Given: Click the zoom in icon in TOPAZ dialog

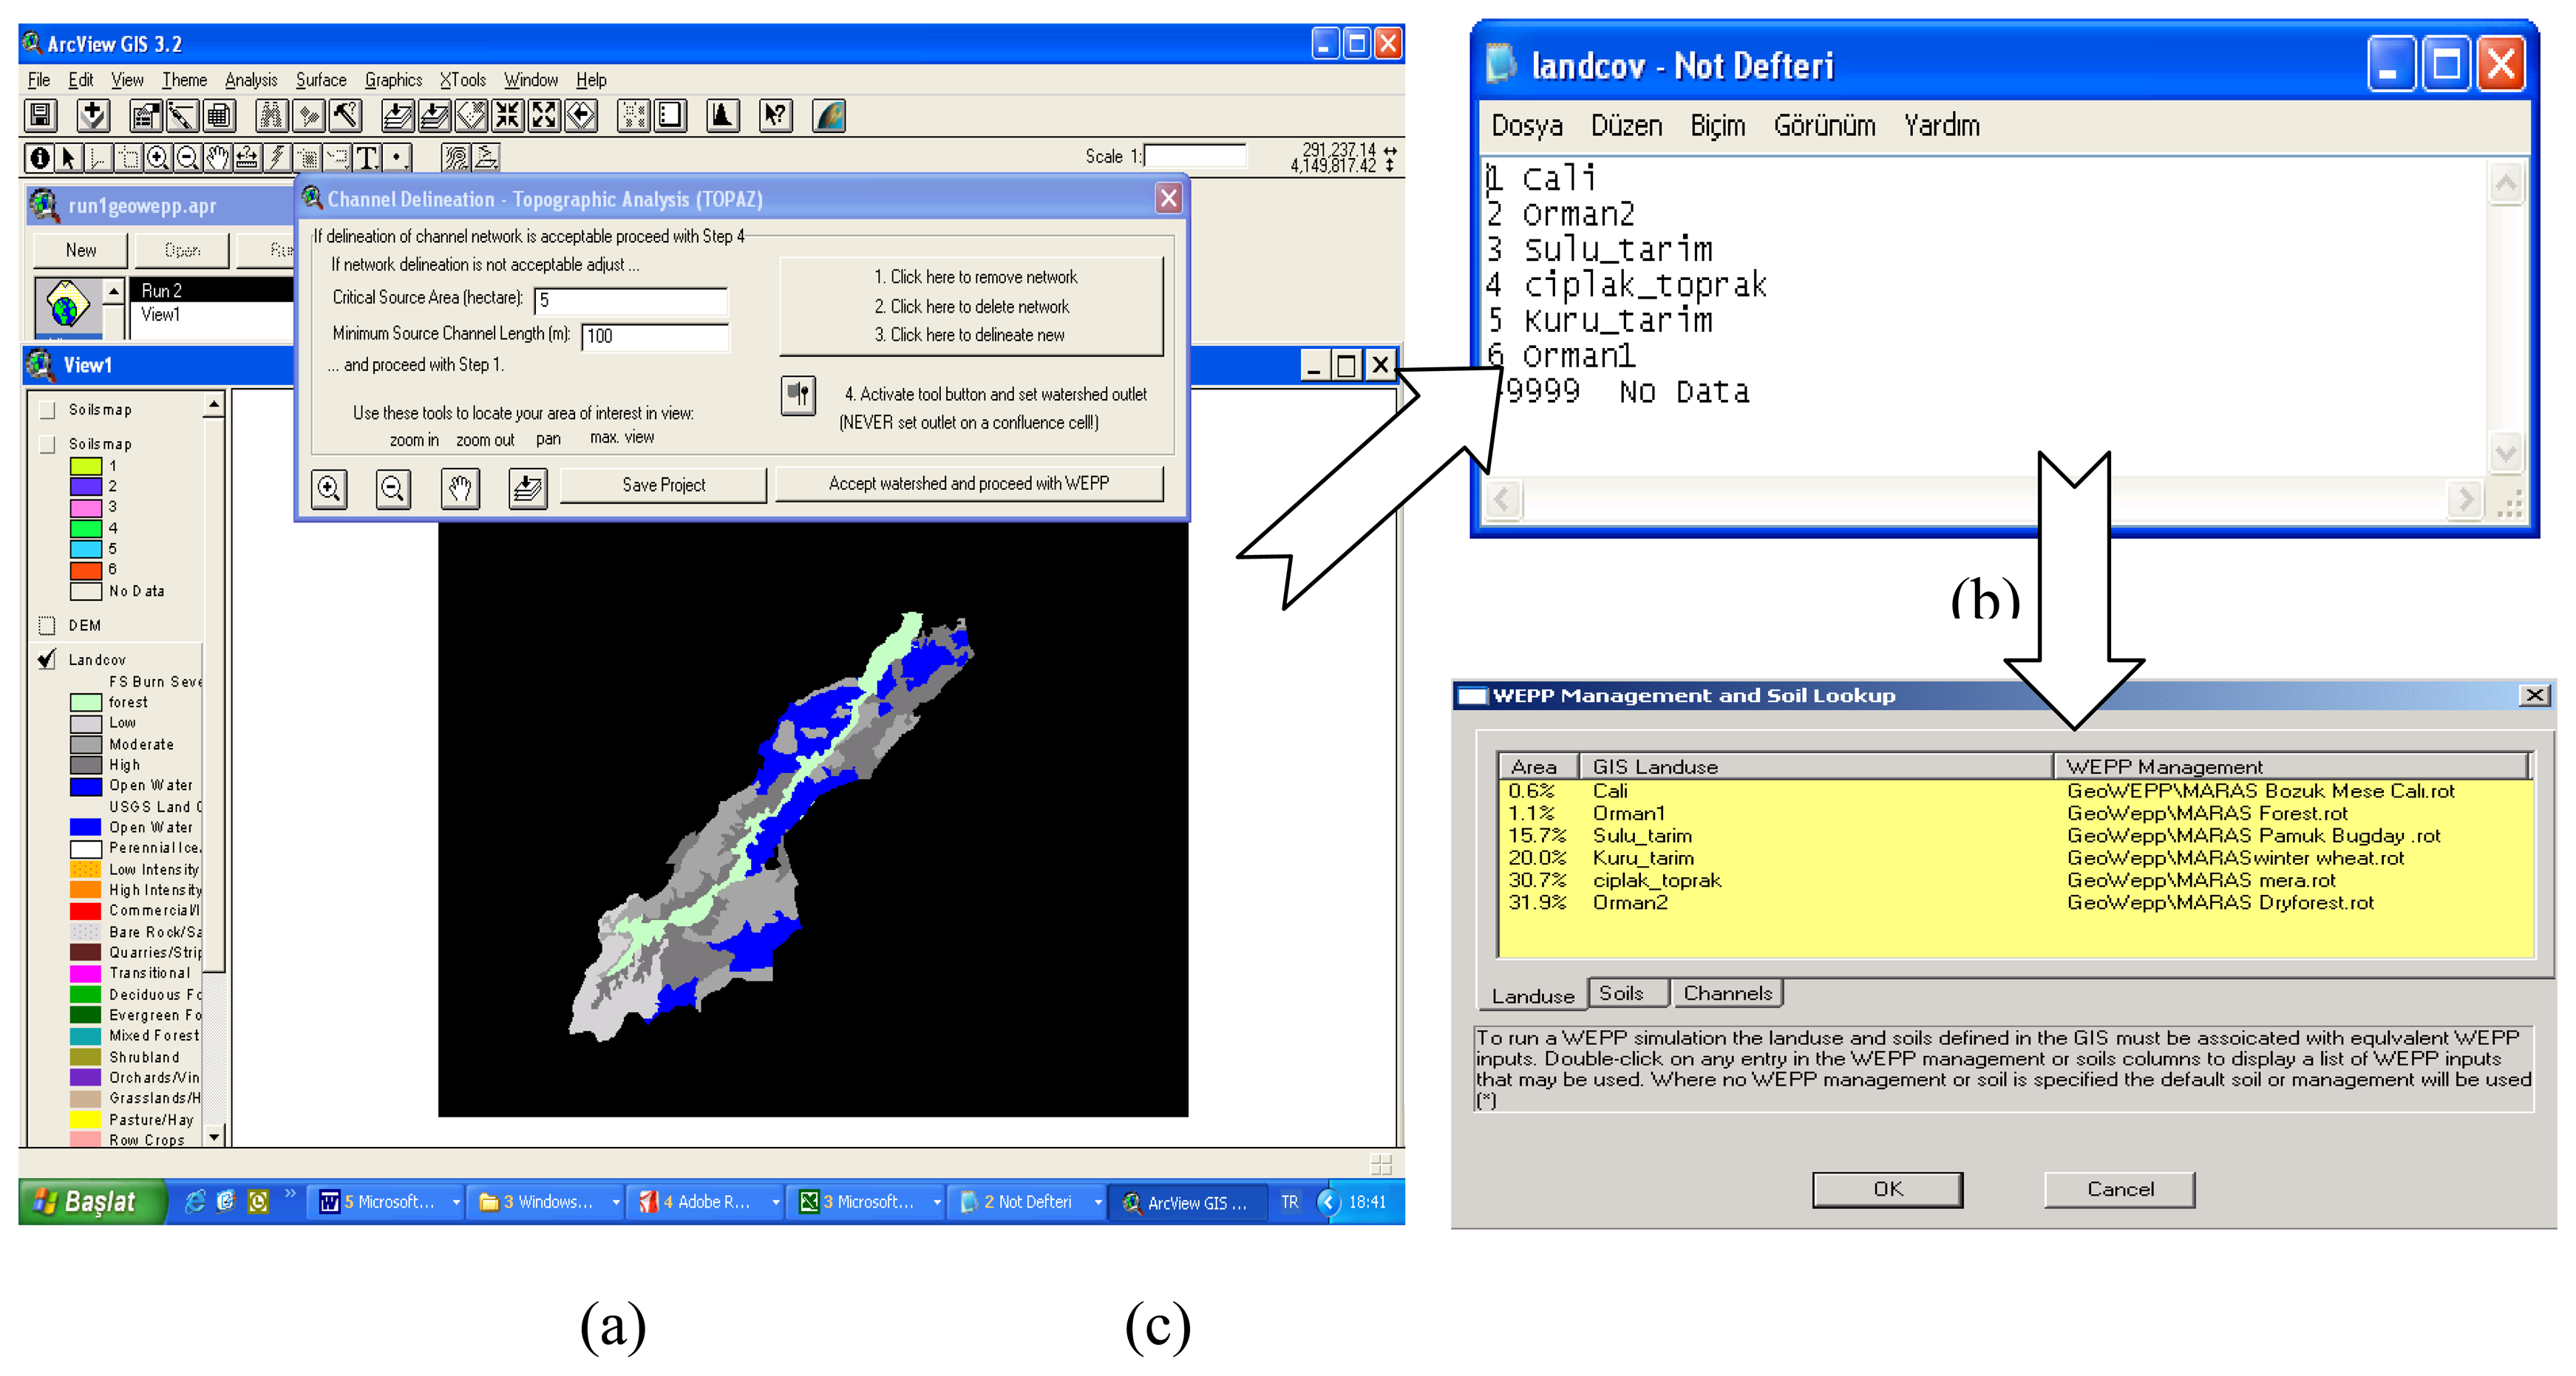Looking at the screenshot, I should [329, 488].
